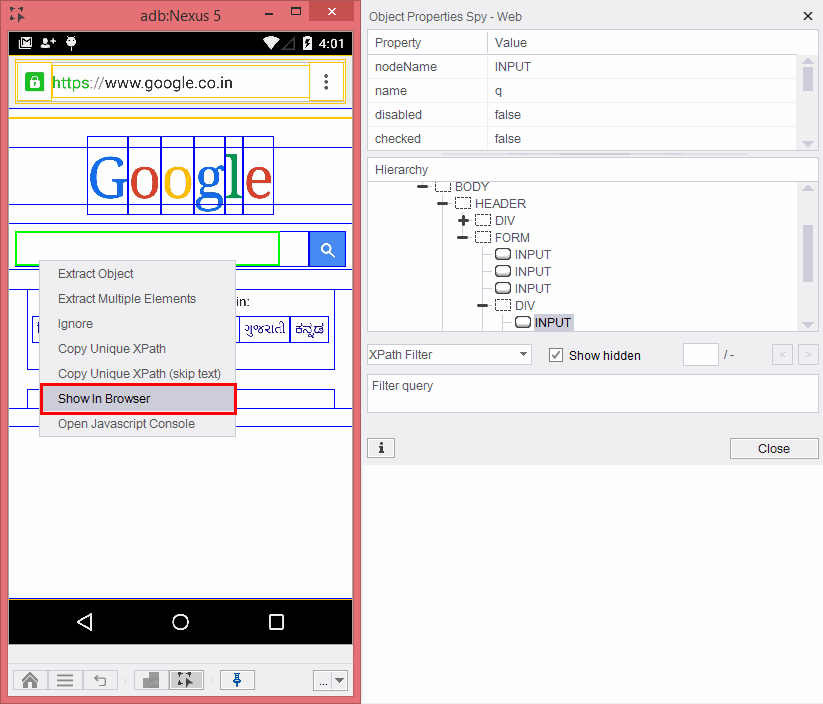Click the Google search input box

click(147, 249)
